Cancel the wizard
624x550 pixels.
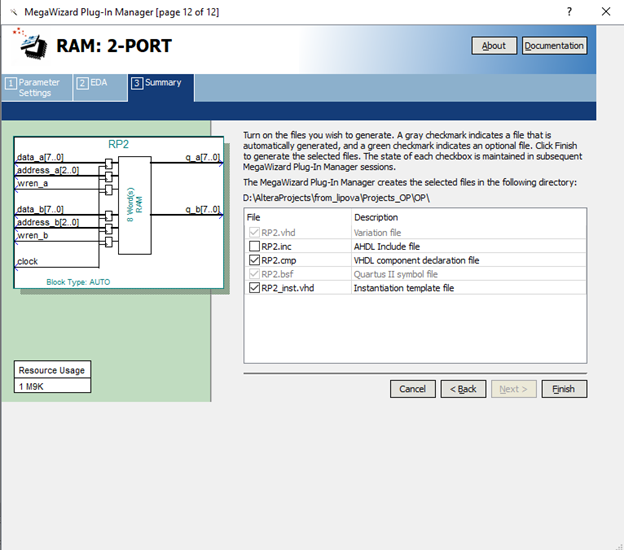(x=412, y=388)
